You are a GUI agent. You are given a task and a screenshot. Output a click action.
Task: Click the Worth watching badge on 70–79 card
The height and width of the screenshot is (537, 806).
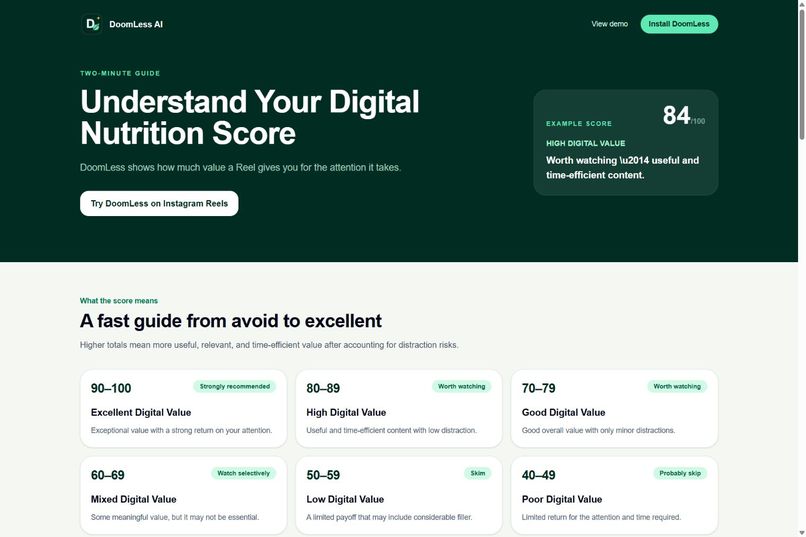pos(677,386)
